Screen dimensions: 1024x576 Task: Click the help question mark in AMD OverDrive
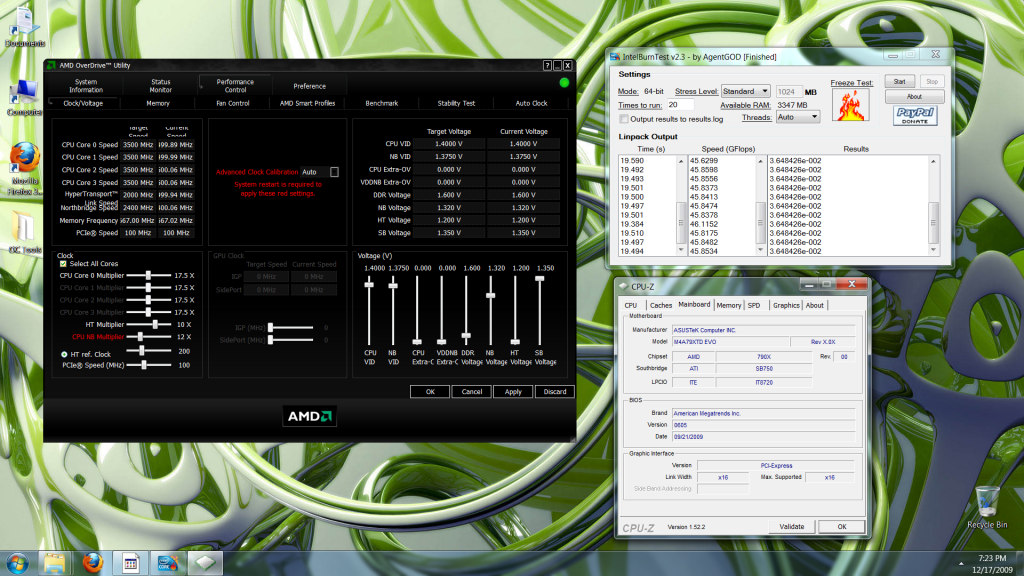547,65
